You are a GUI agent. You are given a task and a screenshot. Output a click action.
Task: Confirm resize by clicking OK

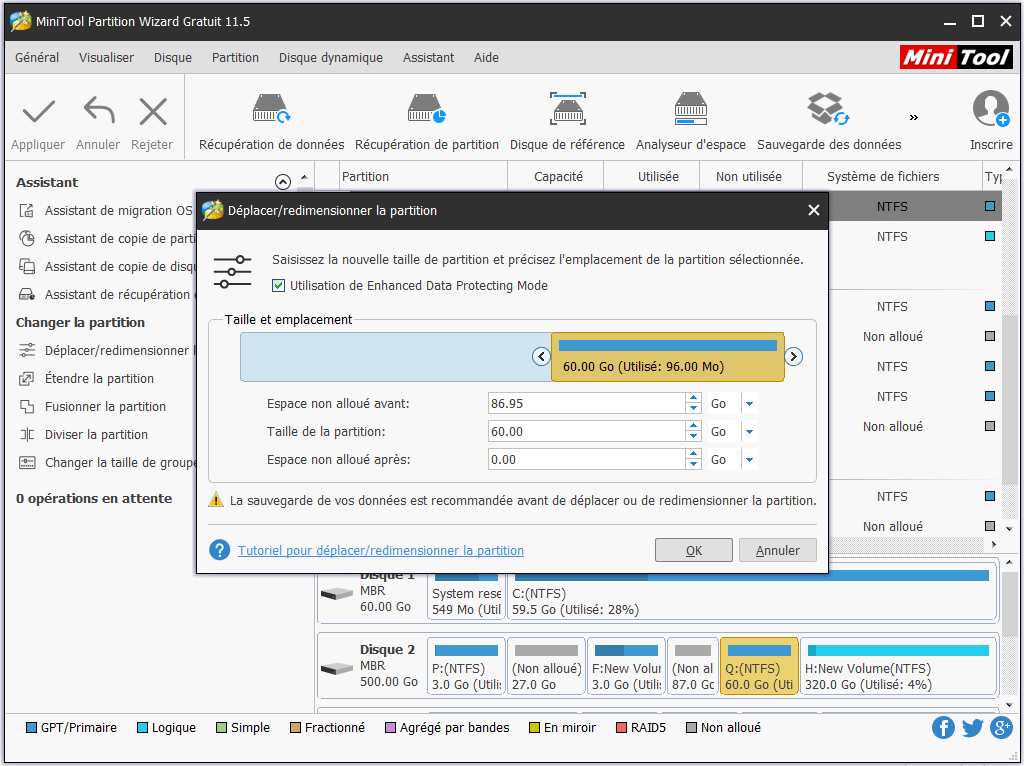point(693,550)
